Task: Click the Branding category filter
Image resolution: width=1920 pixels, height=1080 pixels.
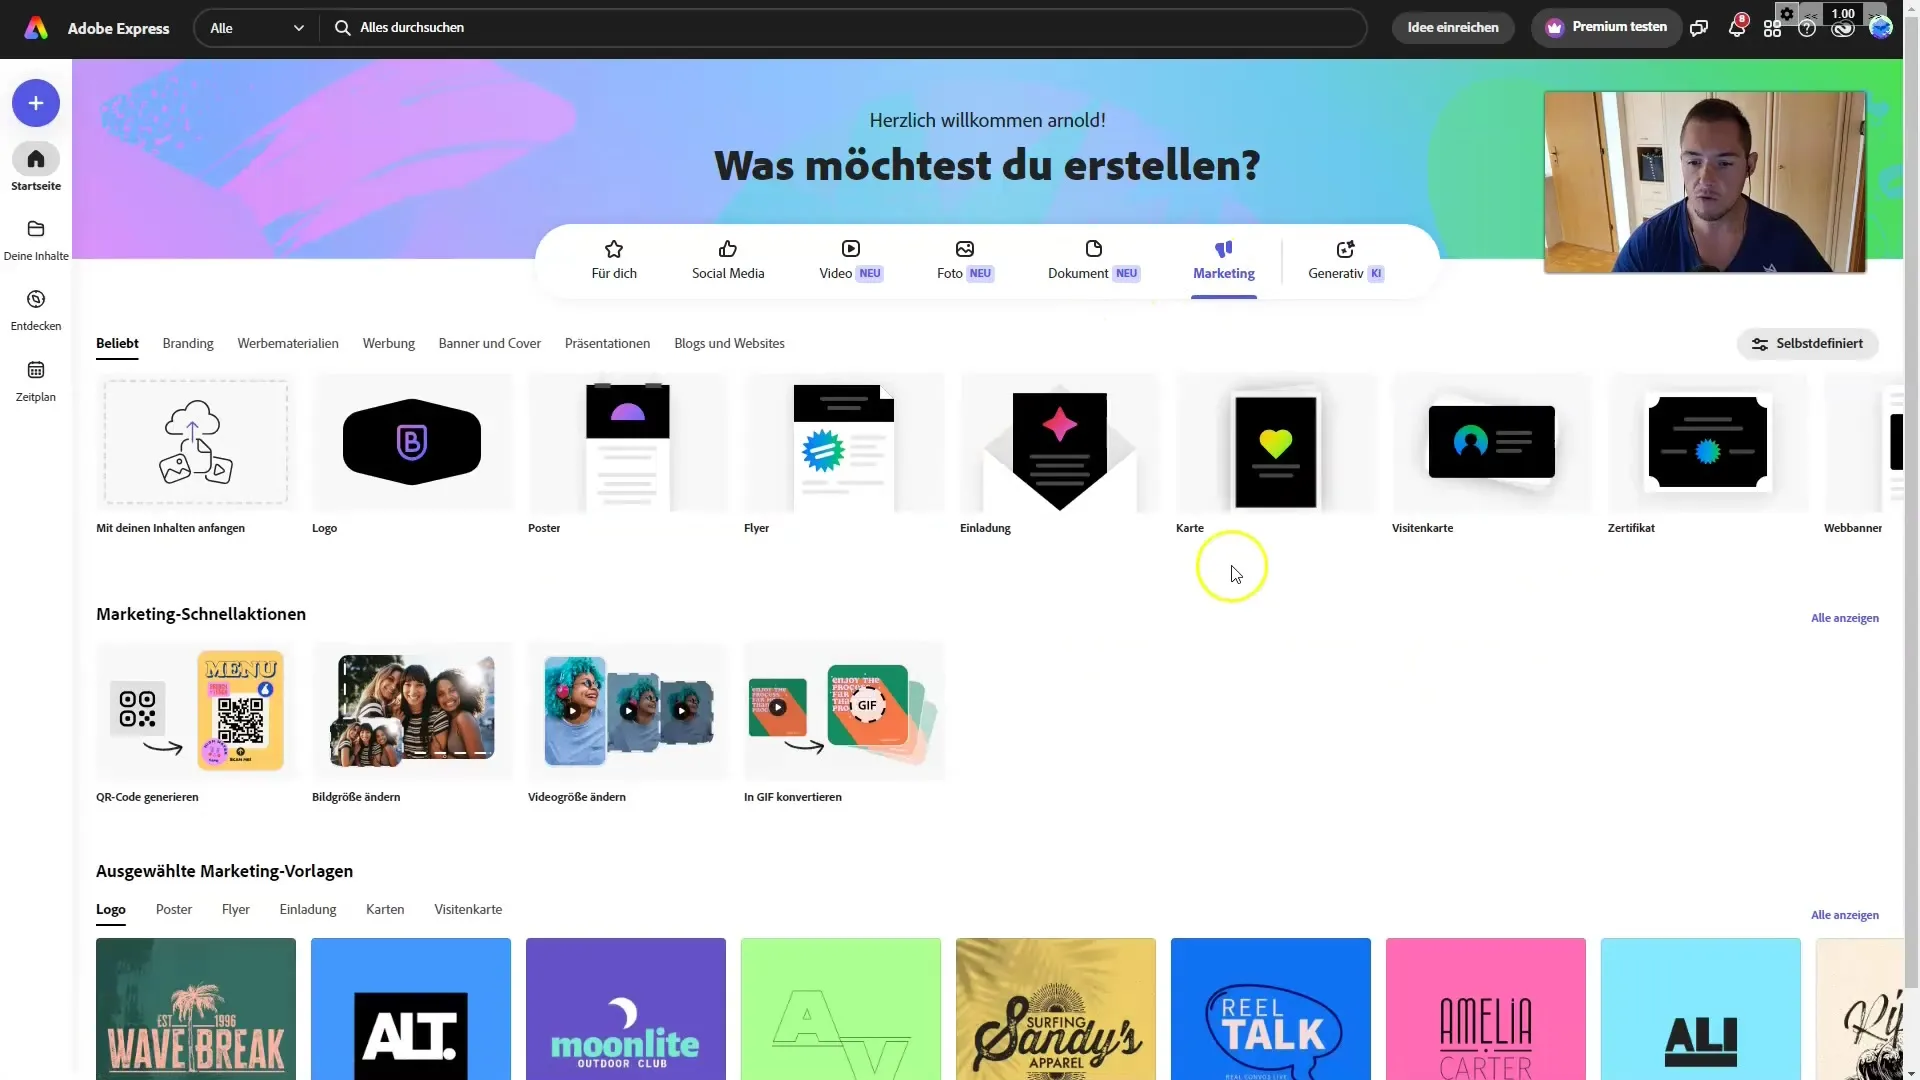Action: (187, 343)
